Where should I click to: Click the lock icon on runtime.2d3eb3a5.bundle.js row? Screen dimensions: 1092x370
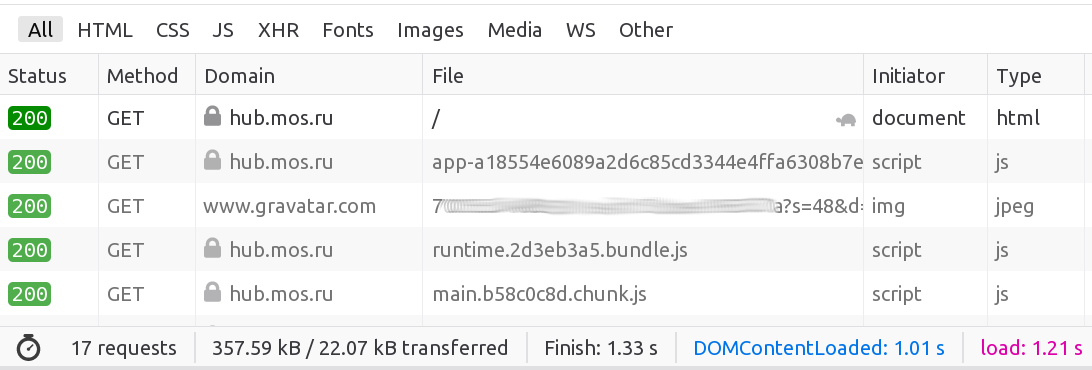[x=212, y=248]
